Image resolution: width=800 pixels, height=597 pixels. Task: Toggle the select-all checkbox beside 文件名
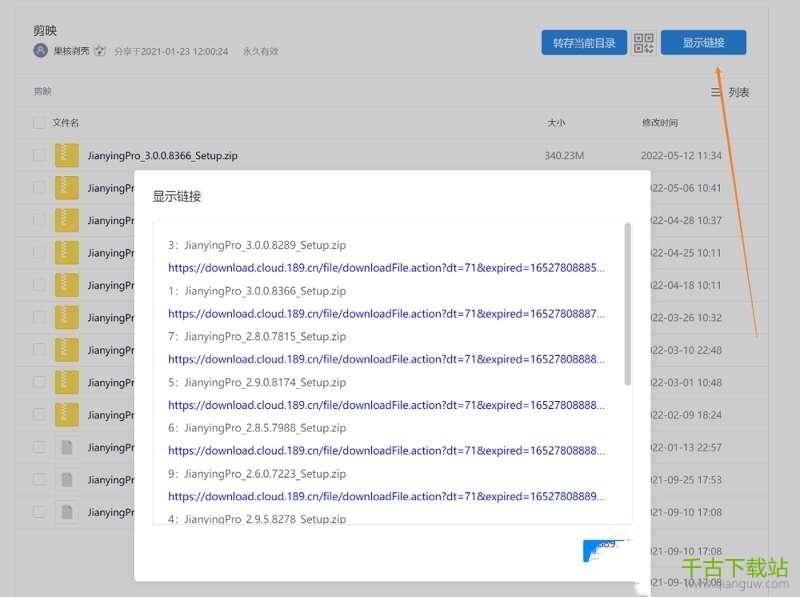[x=39, y=123]
